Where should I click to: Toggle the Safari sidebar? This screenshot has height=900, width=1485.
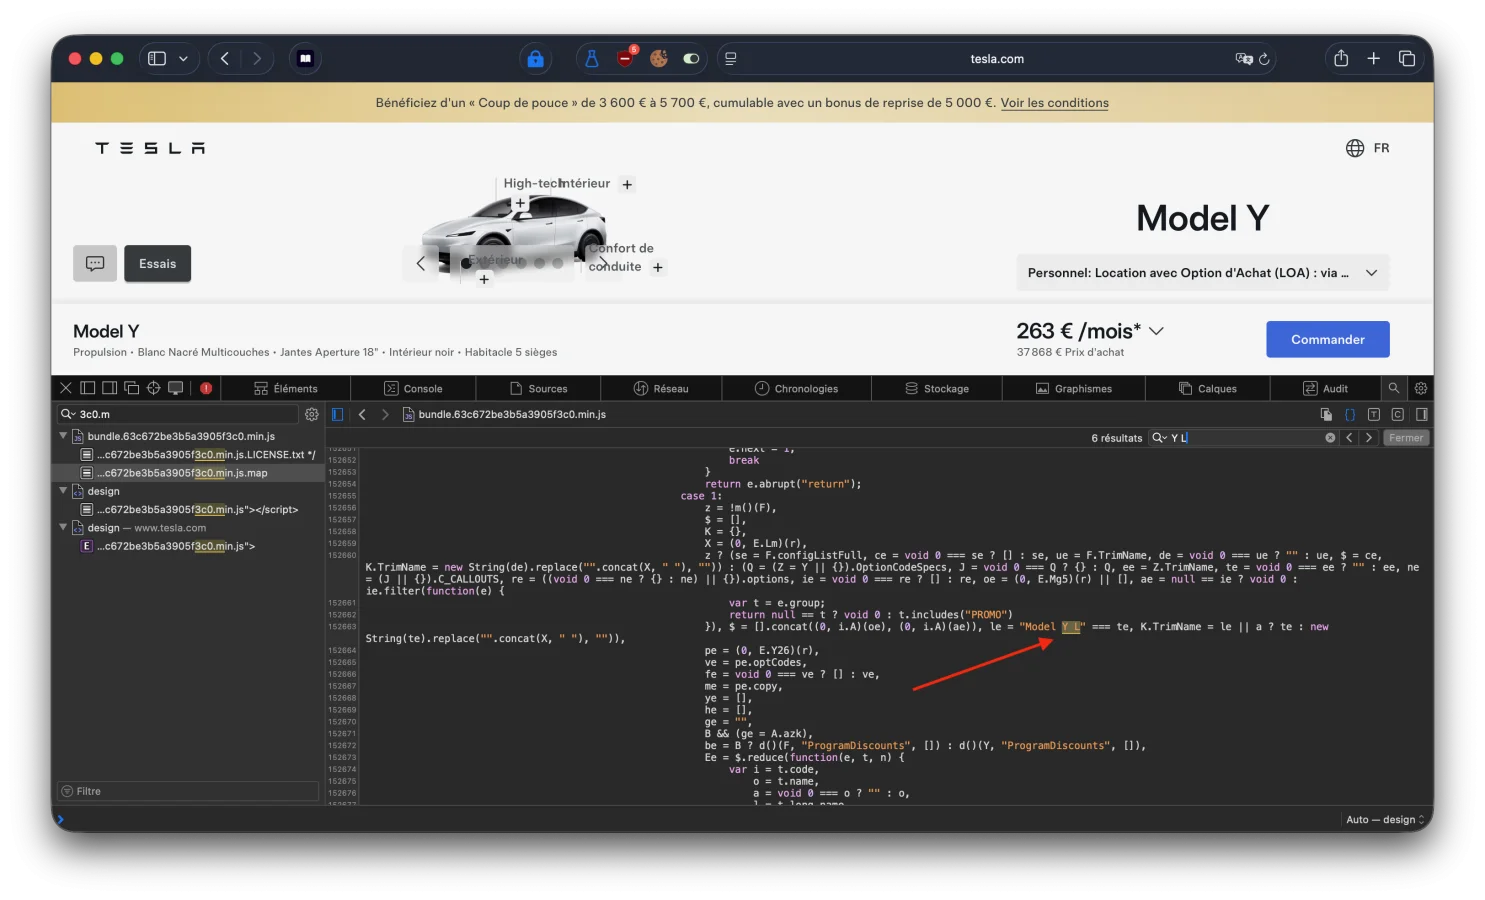pyautogui.click(x=157, y=59)
